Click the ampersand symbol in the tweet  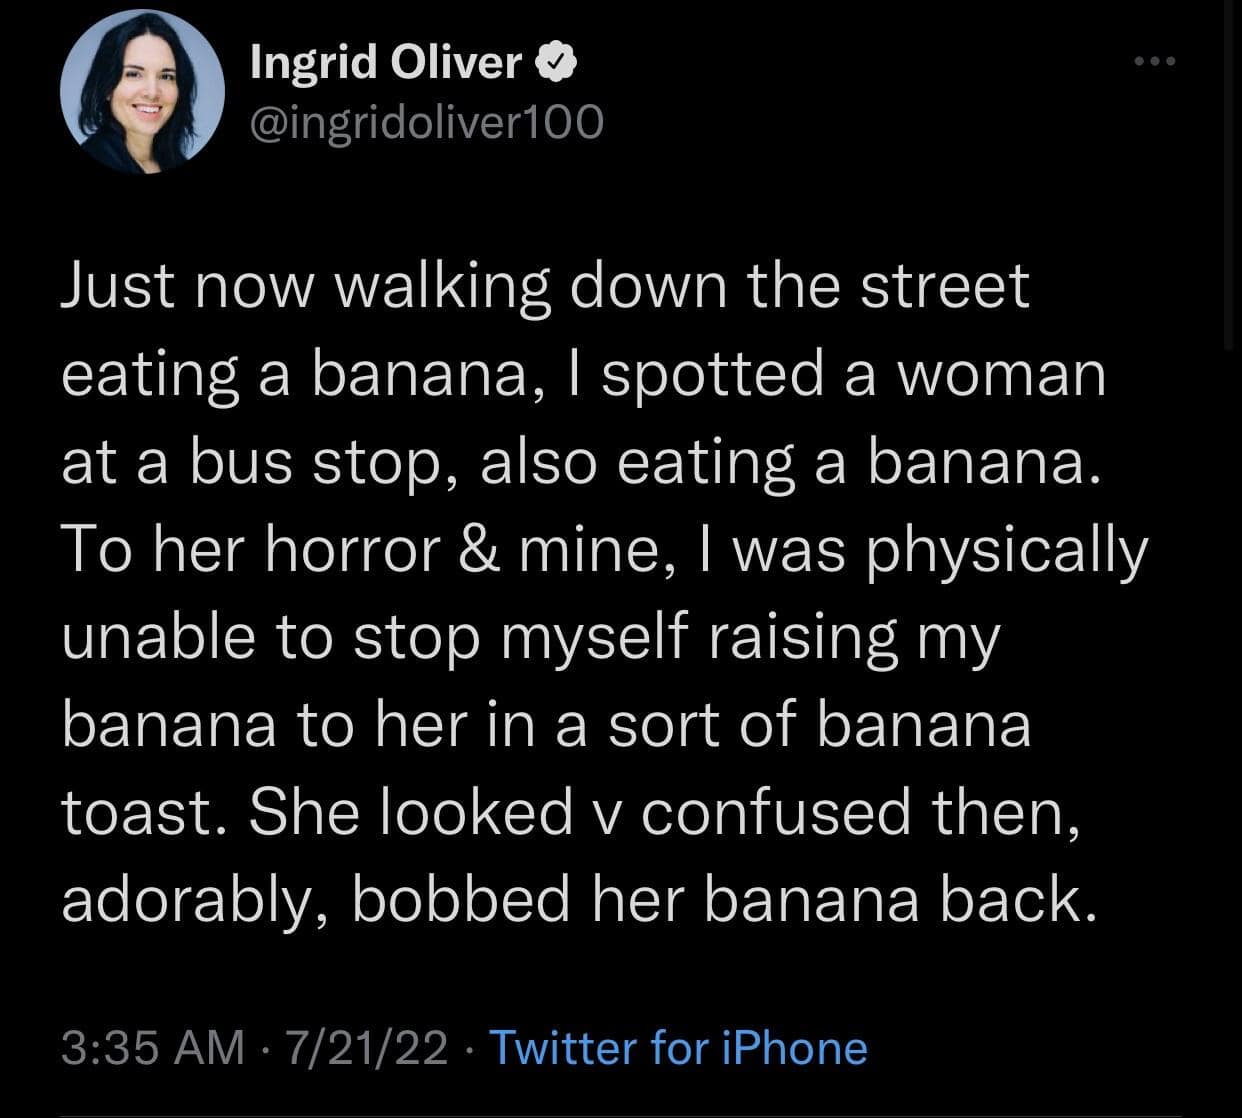tap(484, 552)
